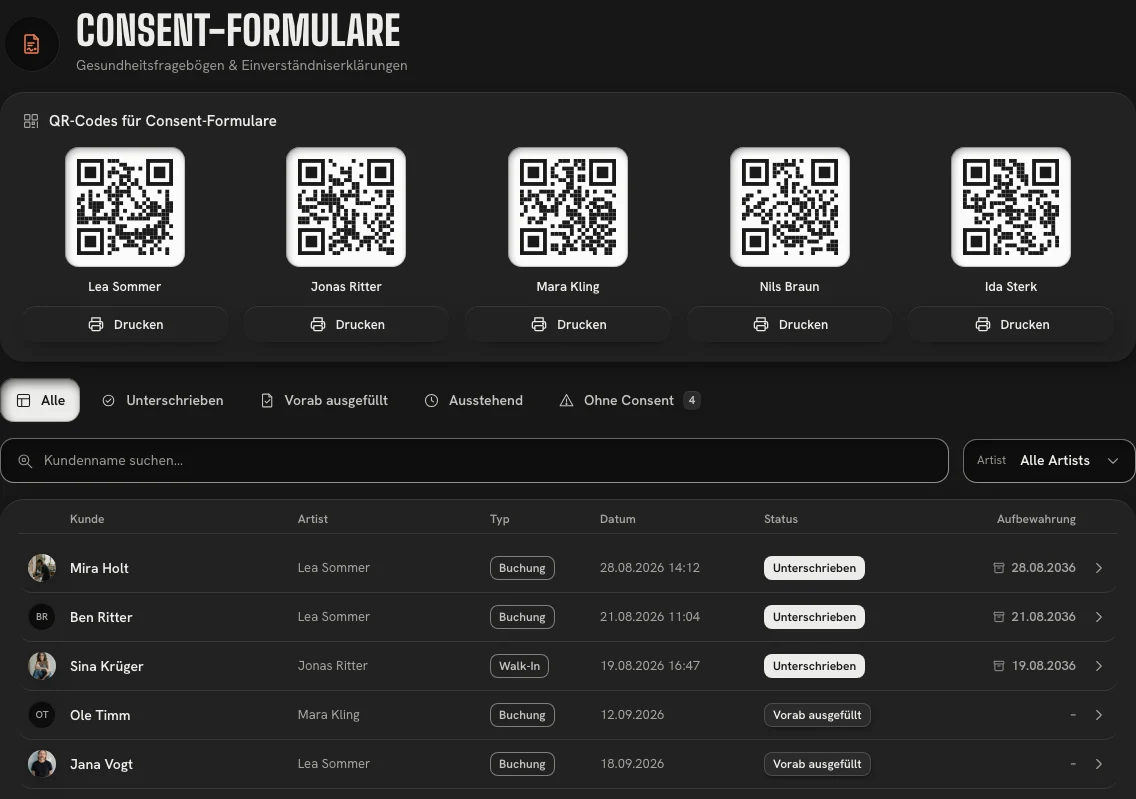Click printer icon in Mara Kling's Drucken button
The width and height of the screenshot is (1136, 799).
[539, 325]
